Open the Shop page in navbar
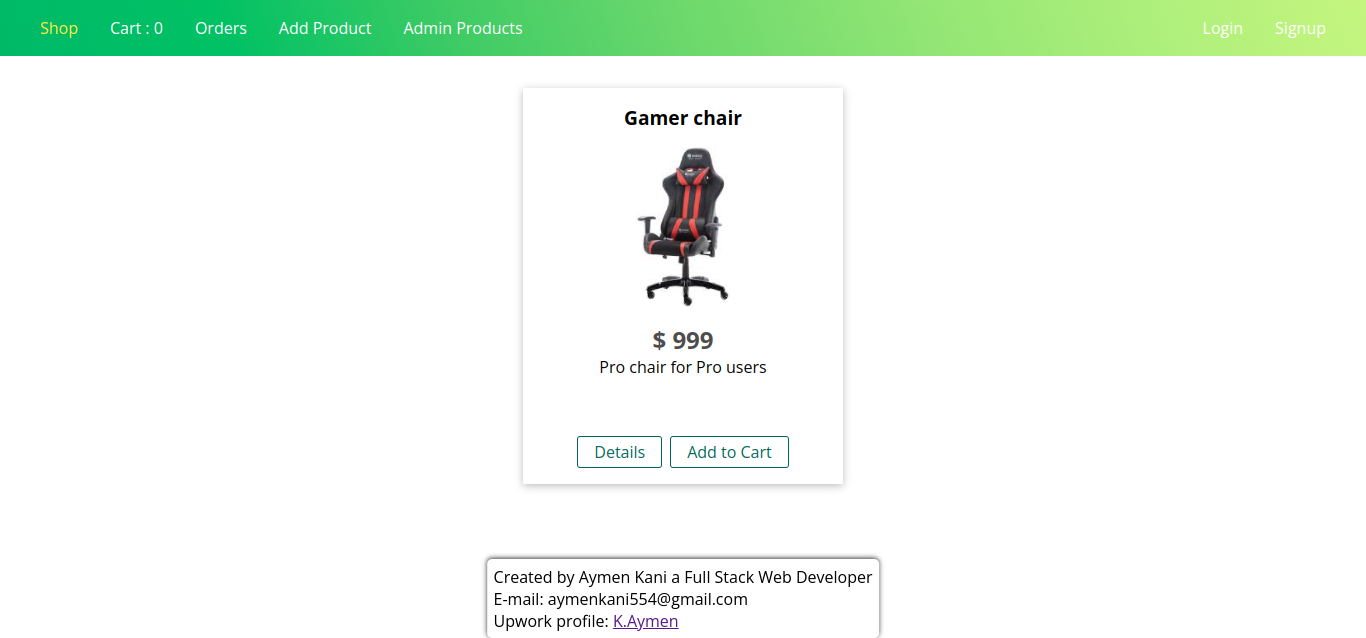The width and height of the screenshot is (1366, 638). [x=59, y=28]
